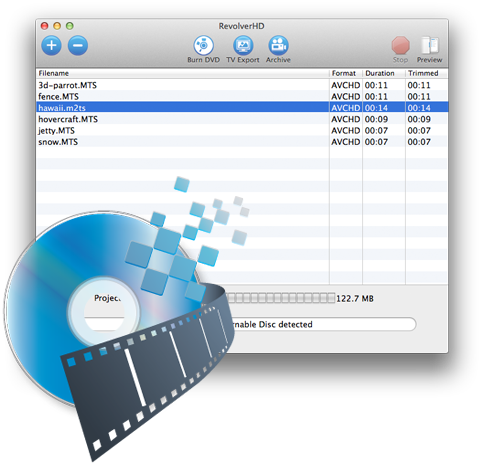The width and height of the screenshot is (480, 466).
Task: Click the Disc detected status field
Action: 322,324
